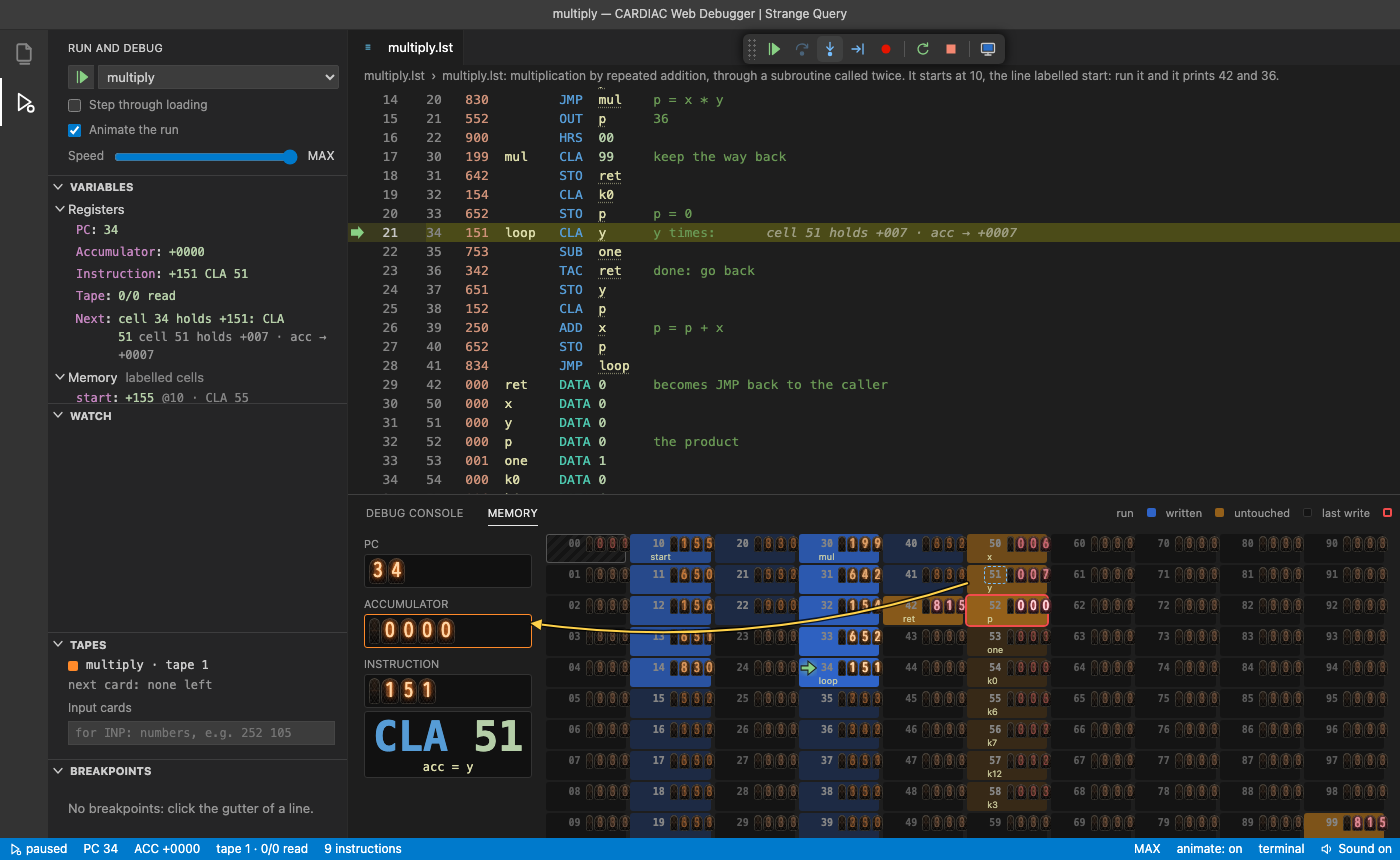Click the paused indicator in status bar
The image size is (1400, 860).
click(x=38, y=849)
